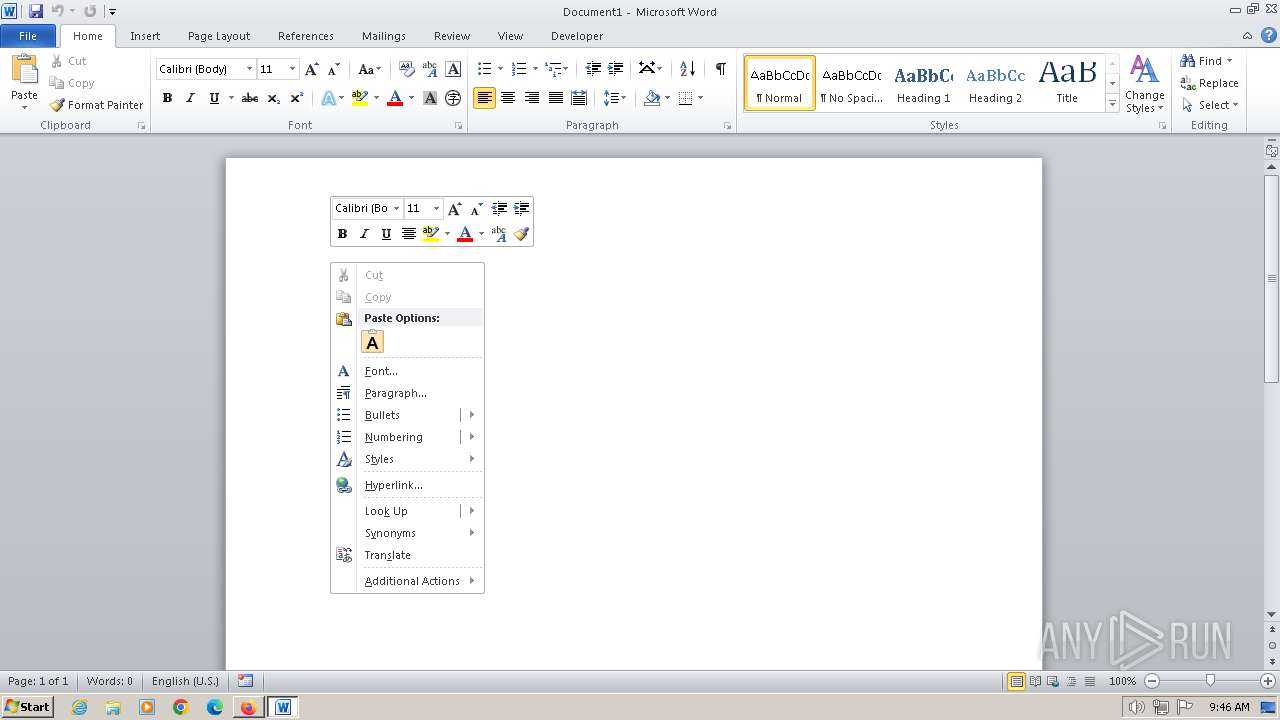Expand the Line Spacing dropdown
Viewport: 1280px width, 720px height.
615,98
